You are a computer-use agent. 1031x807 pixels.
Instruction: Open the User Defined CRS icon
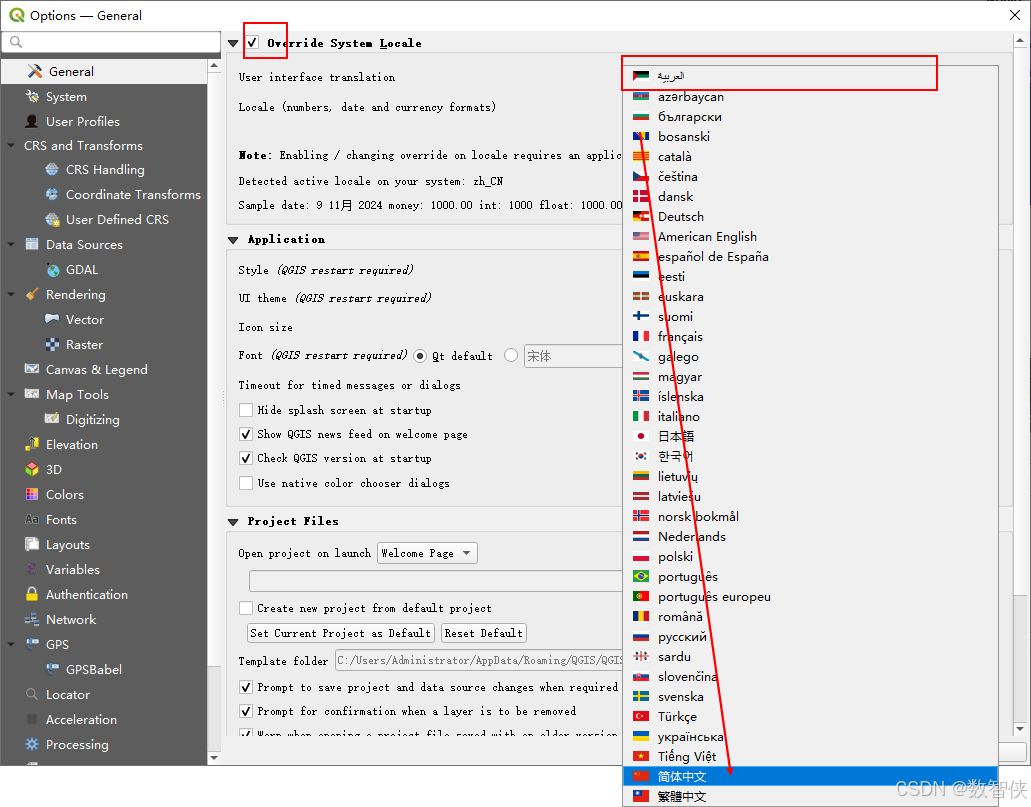point(52,219)
